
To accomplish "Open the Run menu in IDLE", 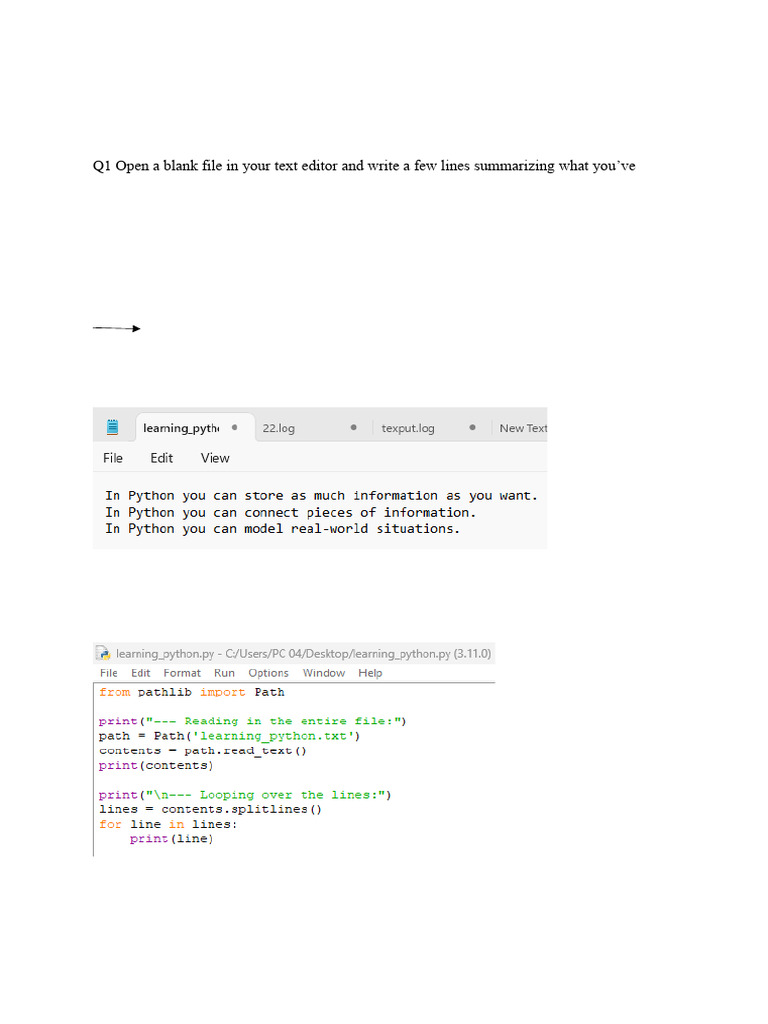I will click(224, 673).
